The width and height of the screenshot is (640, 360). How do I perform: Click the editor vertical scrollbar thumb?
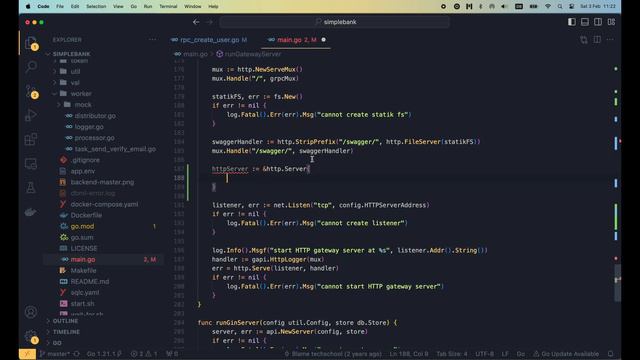[617, 283]
